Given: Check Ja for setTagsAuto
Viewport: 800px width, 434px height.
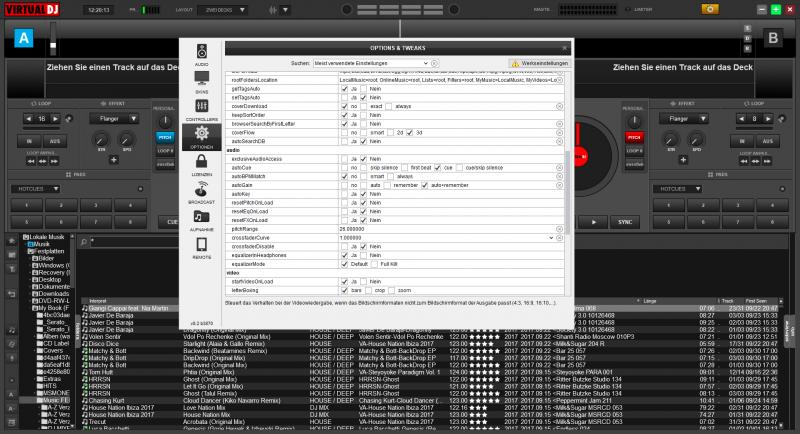Looking at the screenshot, I should 344,97.
